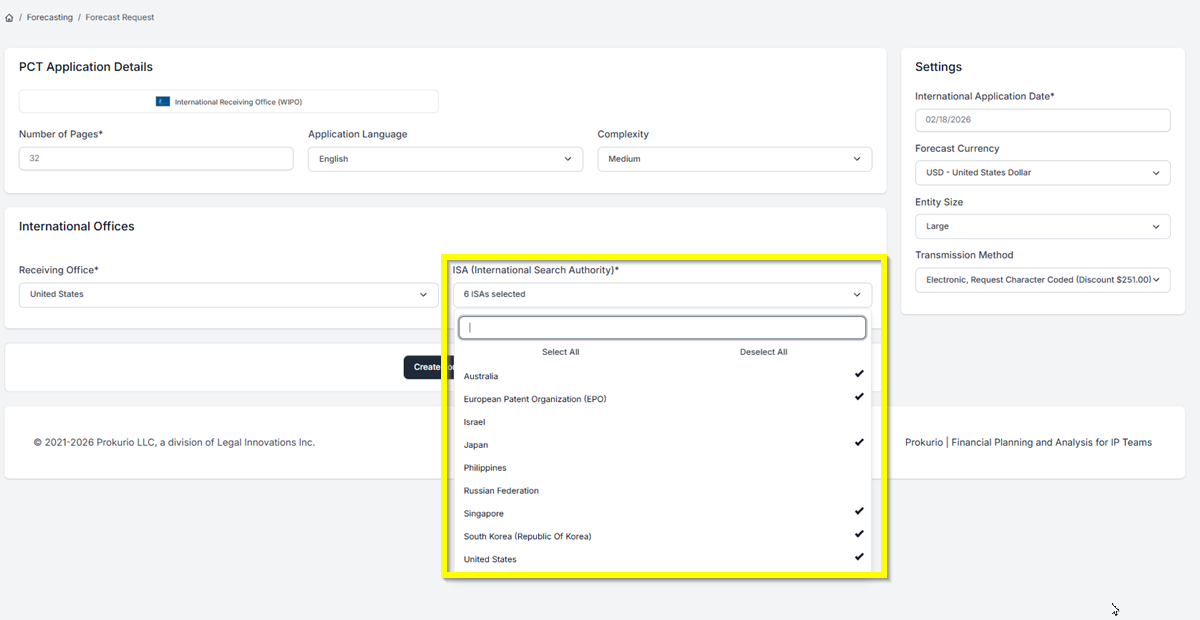This screenshot has width=1200, height=620.
Task: Go to Forecasting in breadcrumb
Action: click(x=50, y=18)
